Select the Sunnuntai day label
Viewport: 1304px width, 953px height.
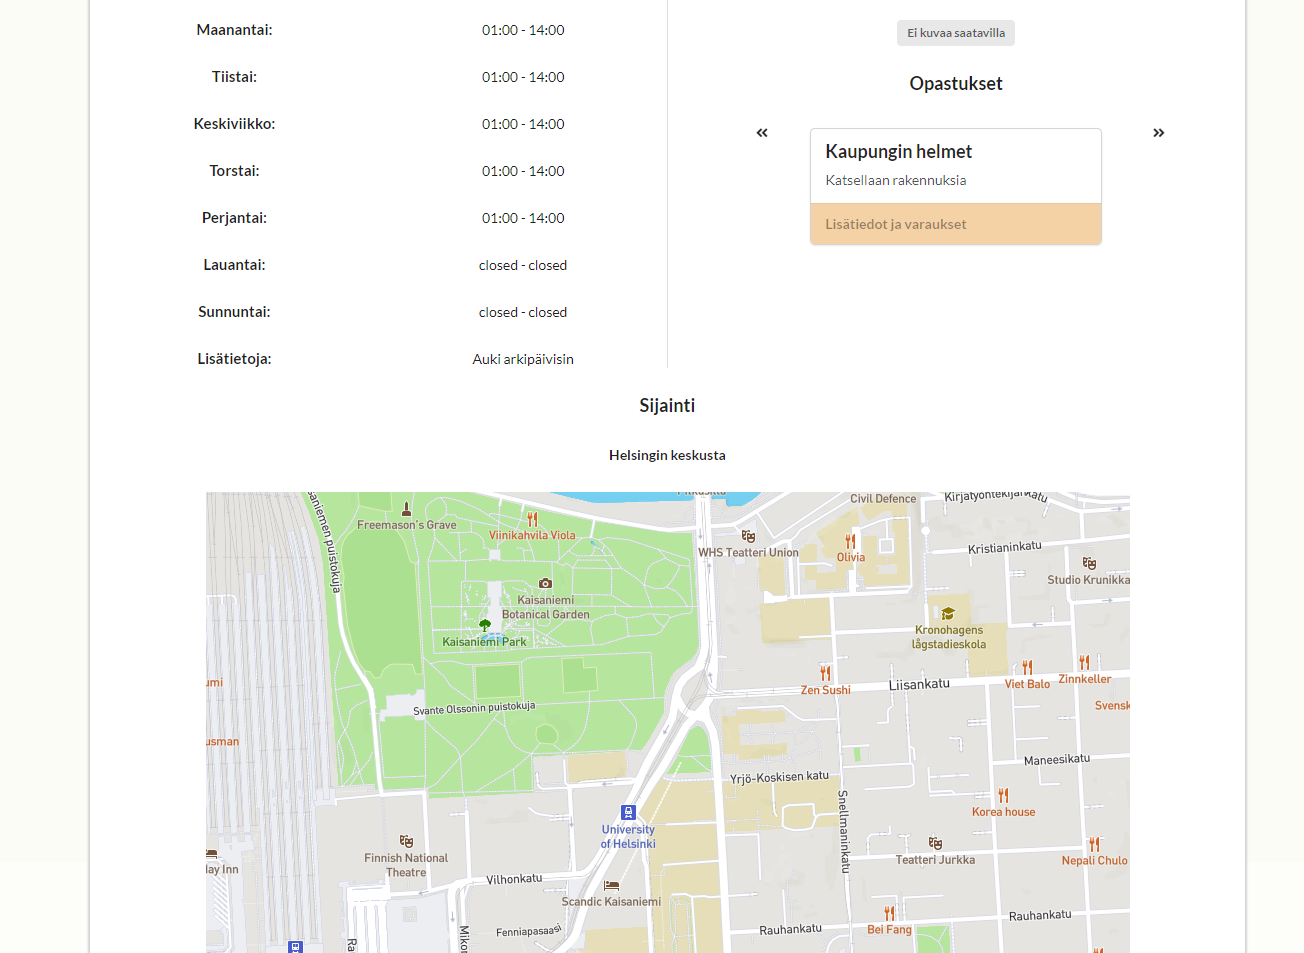(234, 312)
